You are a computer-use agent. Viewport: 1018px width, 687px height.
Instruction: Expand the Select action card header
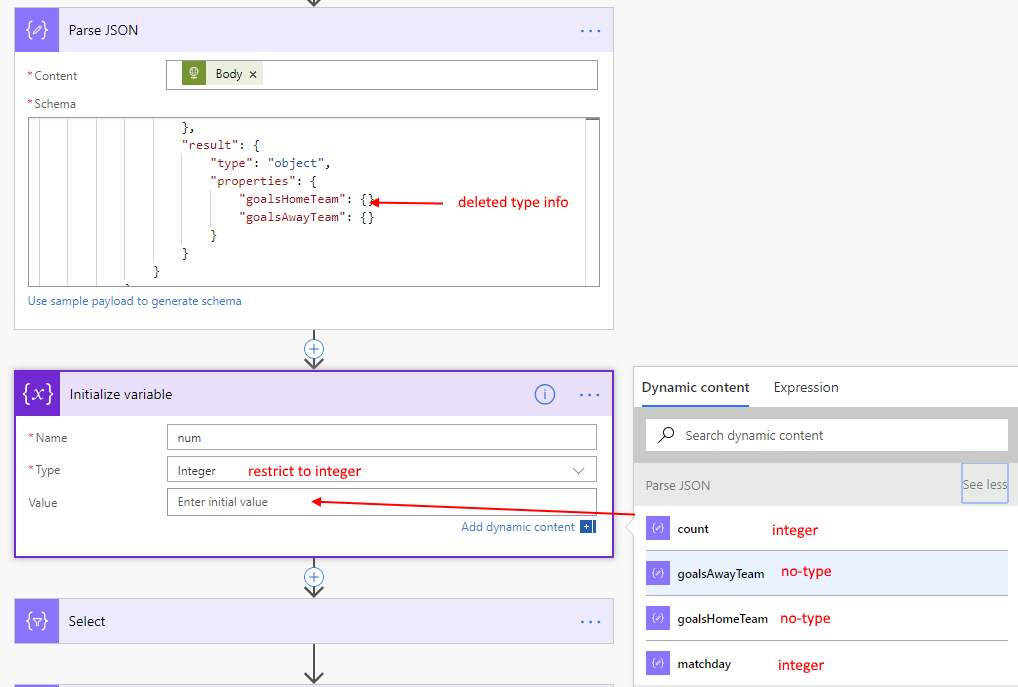coord(300,621)
